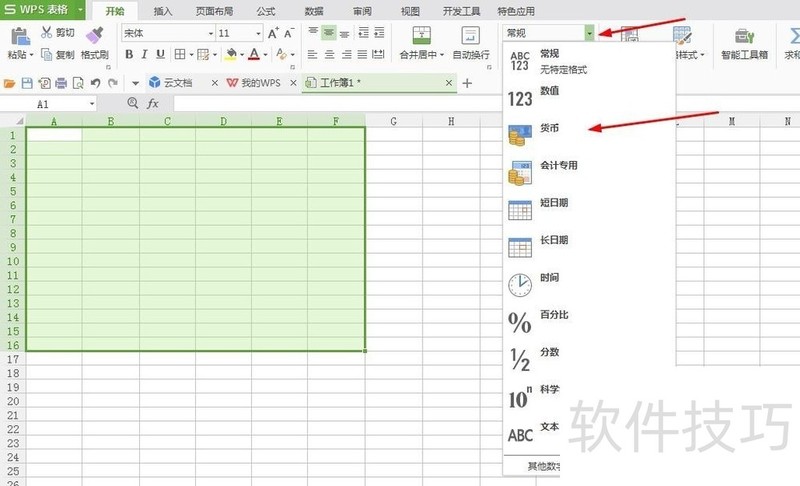The image size is (800, 486).
Task: Click the print icon in quick toolbar
Action: pyautogui.click(x=61, y=83)
